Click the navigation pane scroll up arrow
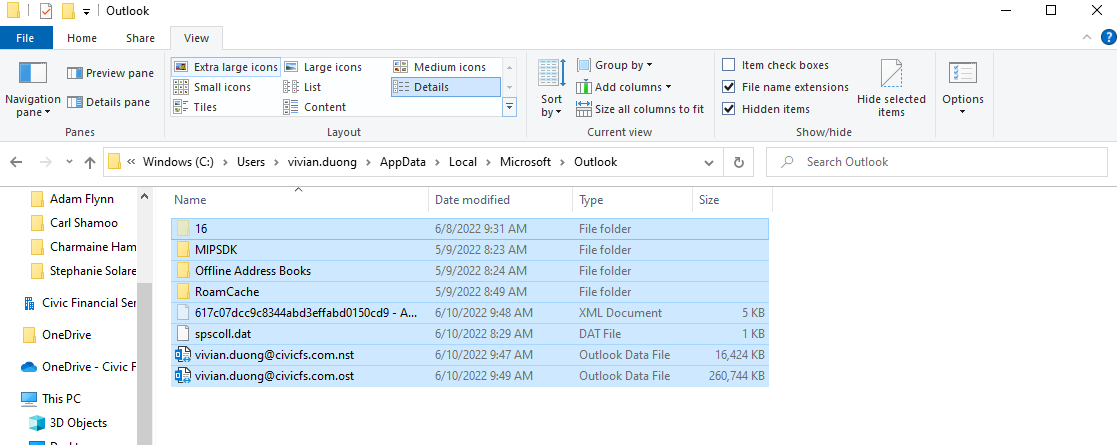1117x445 pixels. [145, 196]
